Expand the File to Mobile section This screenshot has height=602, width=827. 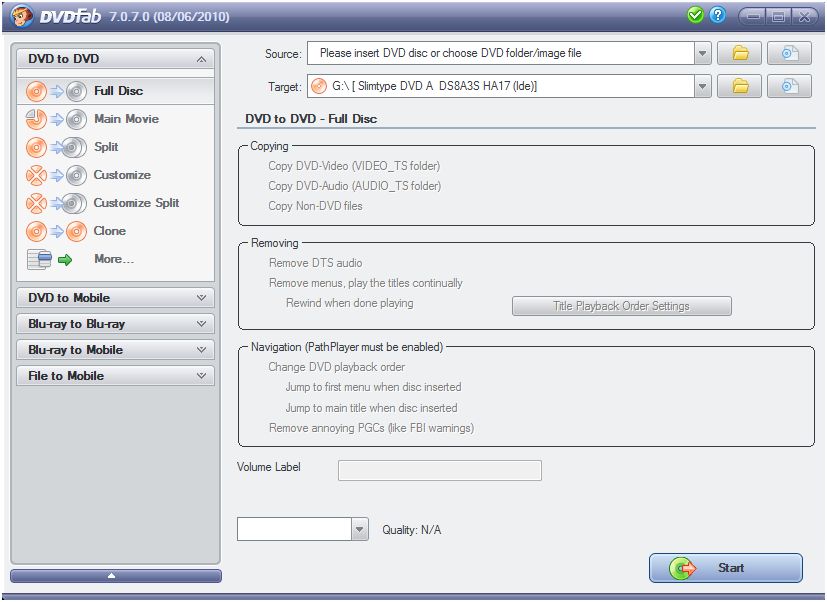pos(116,376)
